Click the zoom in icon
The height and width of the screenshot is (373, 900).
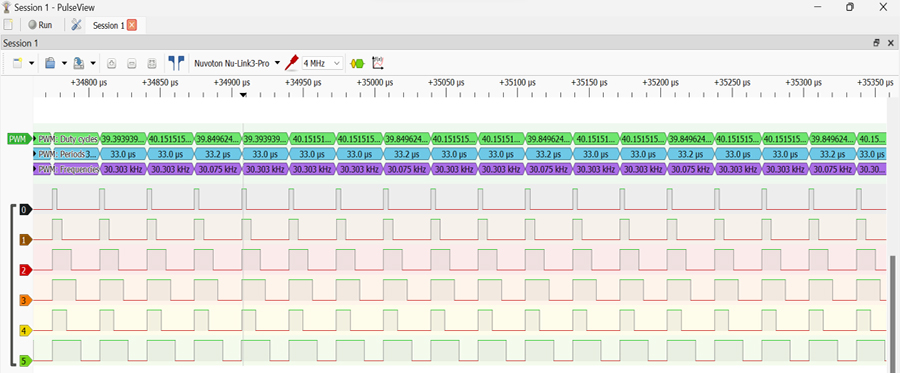pyautogui.click(x=112, y=63)
